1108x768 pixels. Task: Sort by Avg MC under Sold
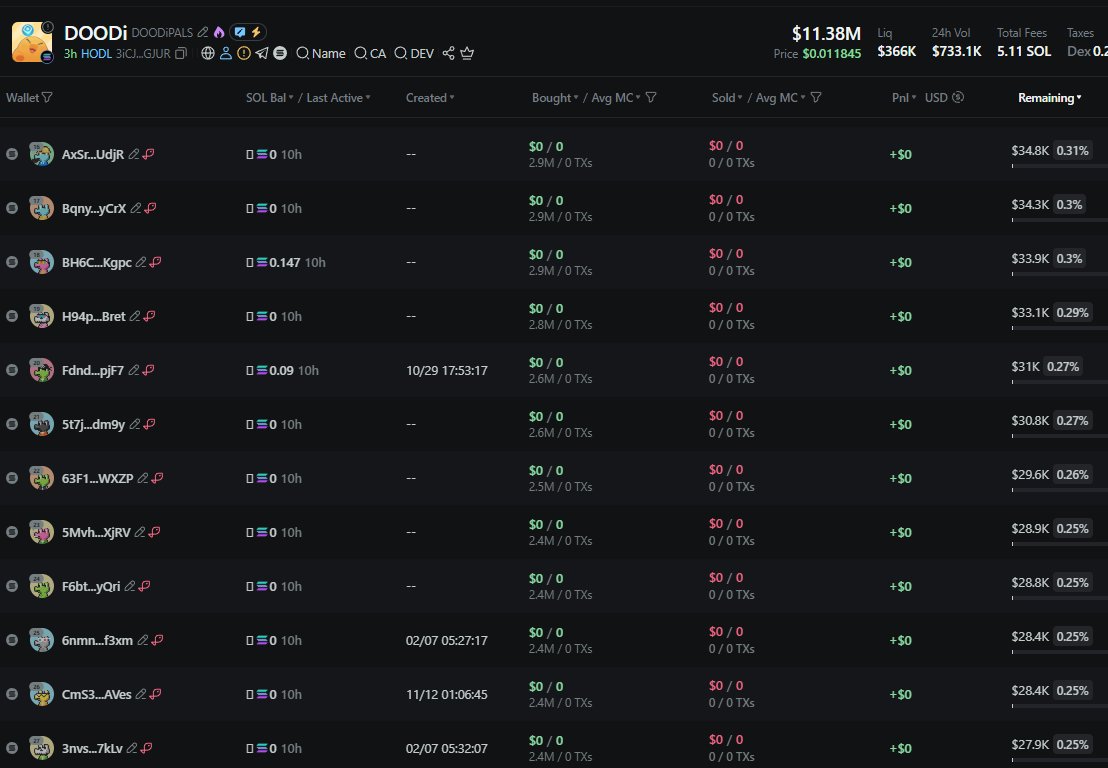[780, 98]
